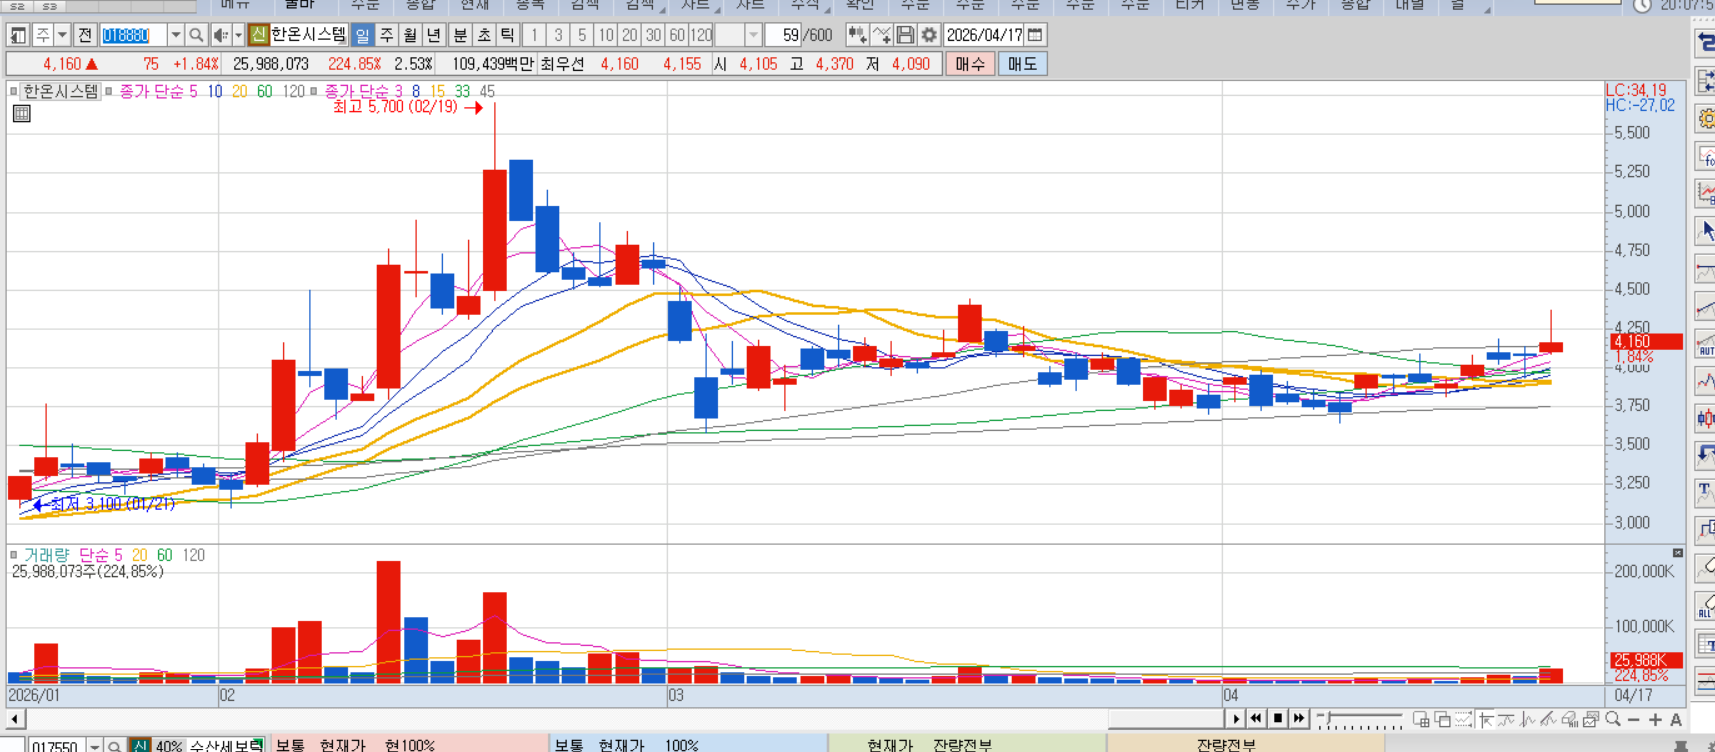
Task: Click the eraser-with-bars icon in bottom toolbar
Action: [1570, 720]
